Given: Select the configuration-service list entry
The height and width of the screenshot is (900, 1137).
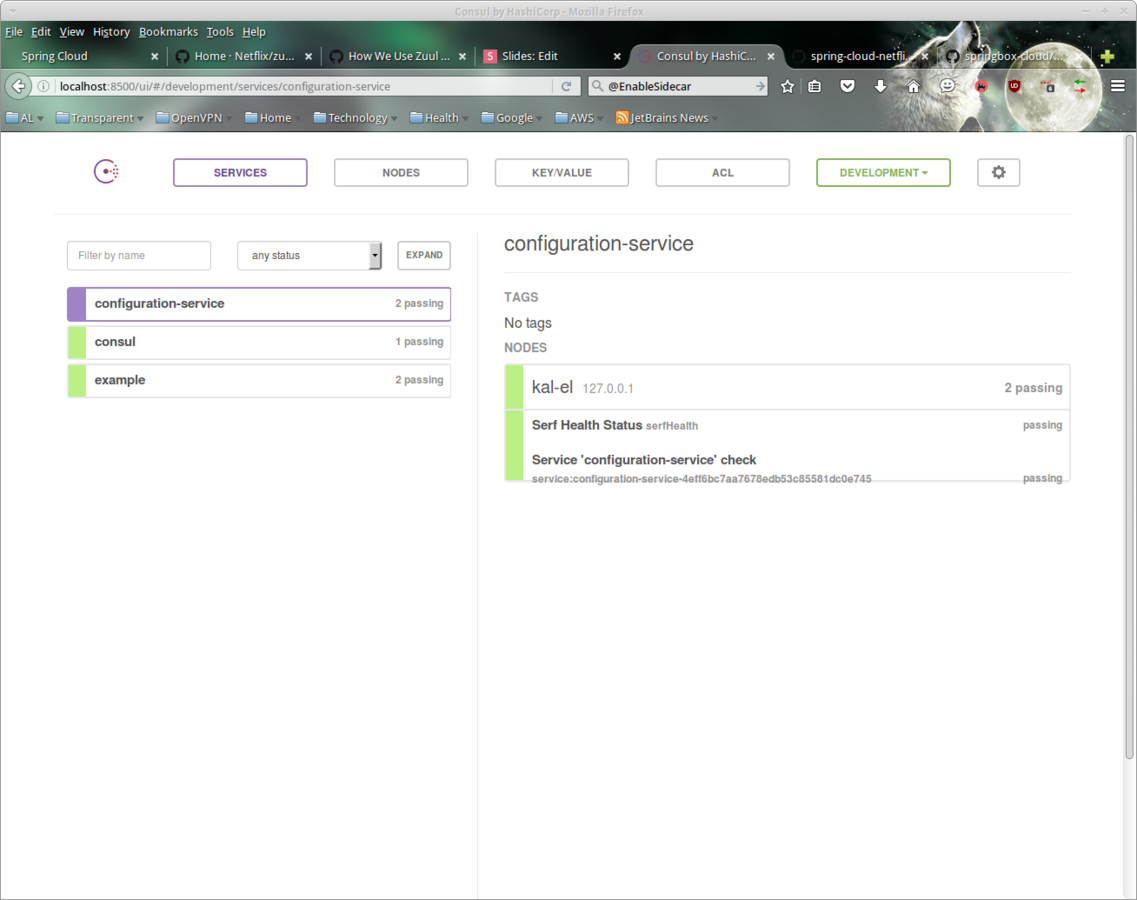Looking at the screenshot, I should pos(259,304).
